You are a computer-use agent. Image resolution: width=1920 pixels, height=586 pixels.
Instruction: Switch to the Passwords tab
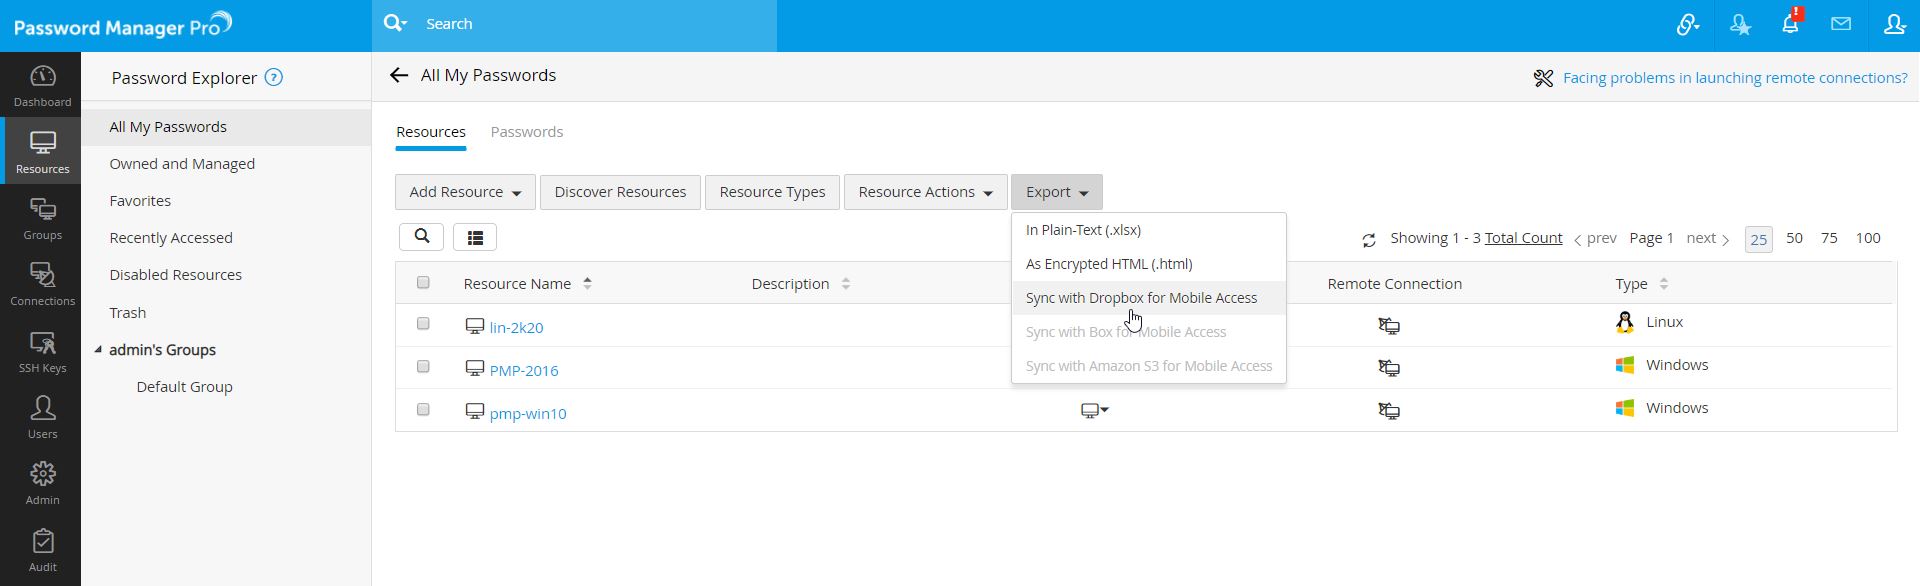pyautogui.click(x=526, y=132)
